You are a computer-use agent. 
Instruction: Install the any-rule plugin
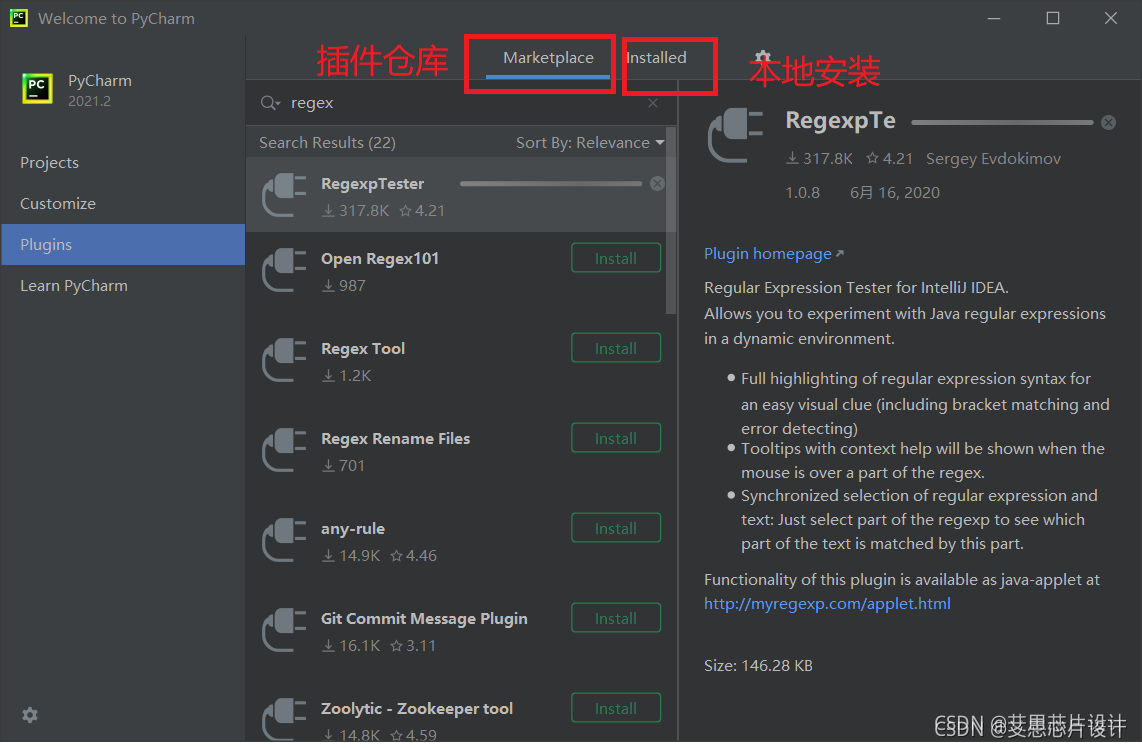tap(616, 528)
